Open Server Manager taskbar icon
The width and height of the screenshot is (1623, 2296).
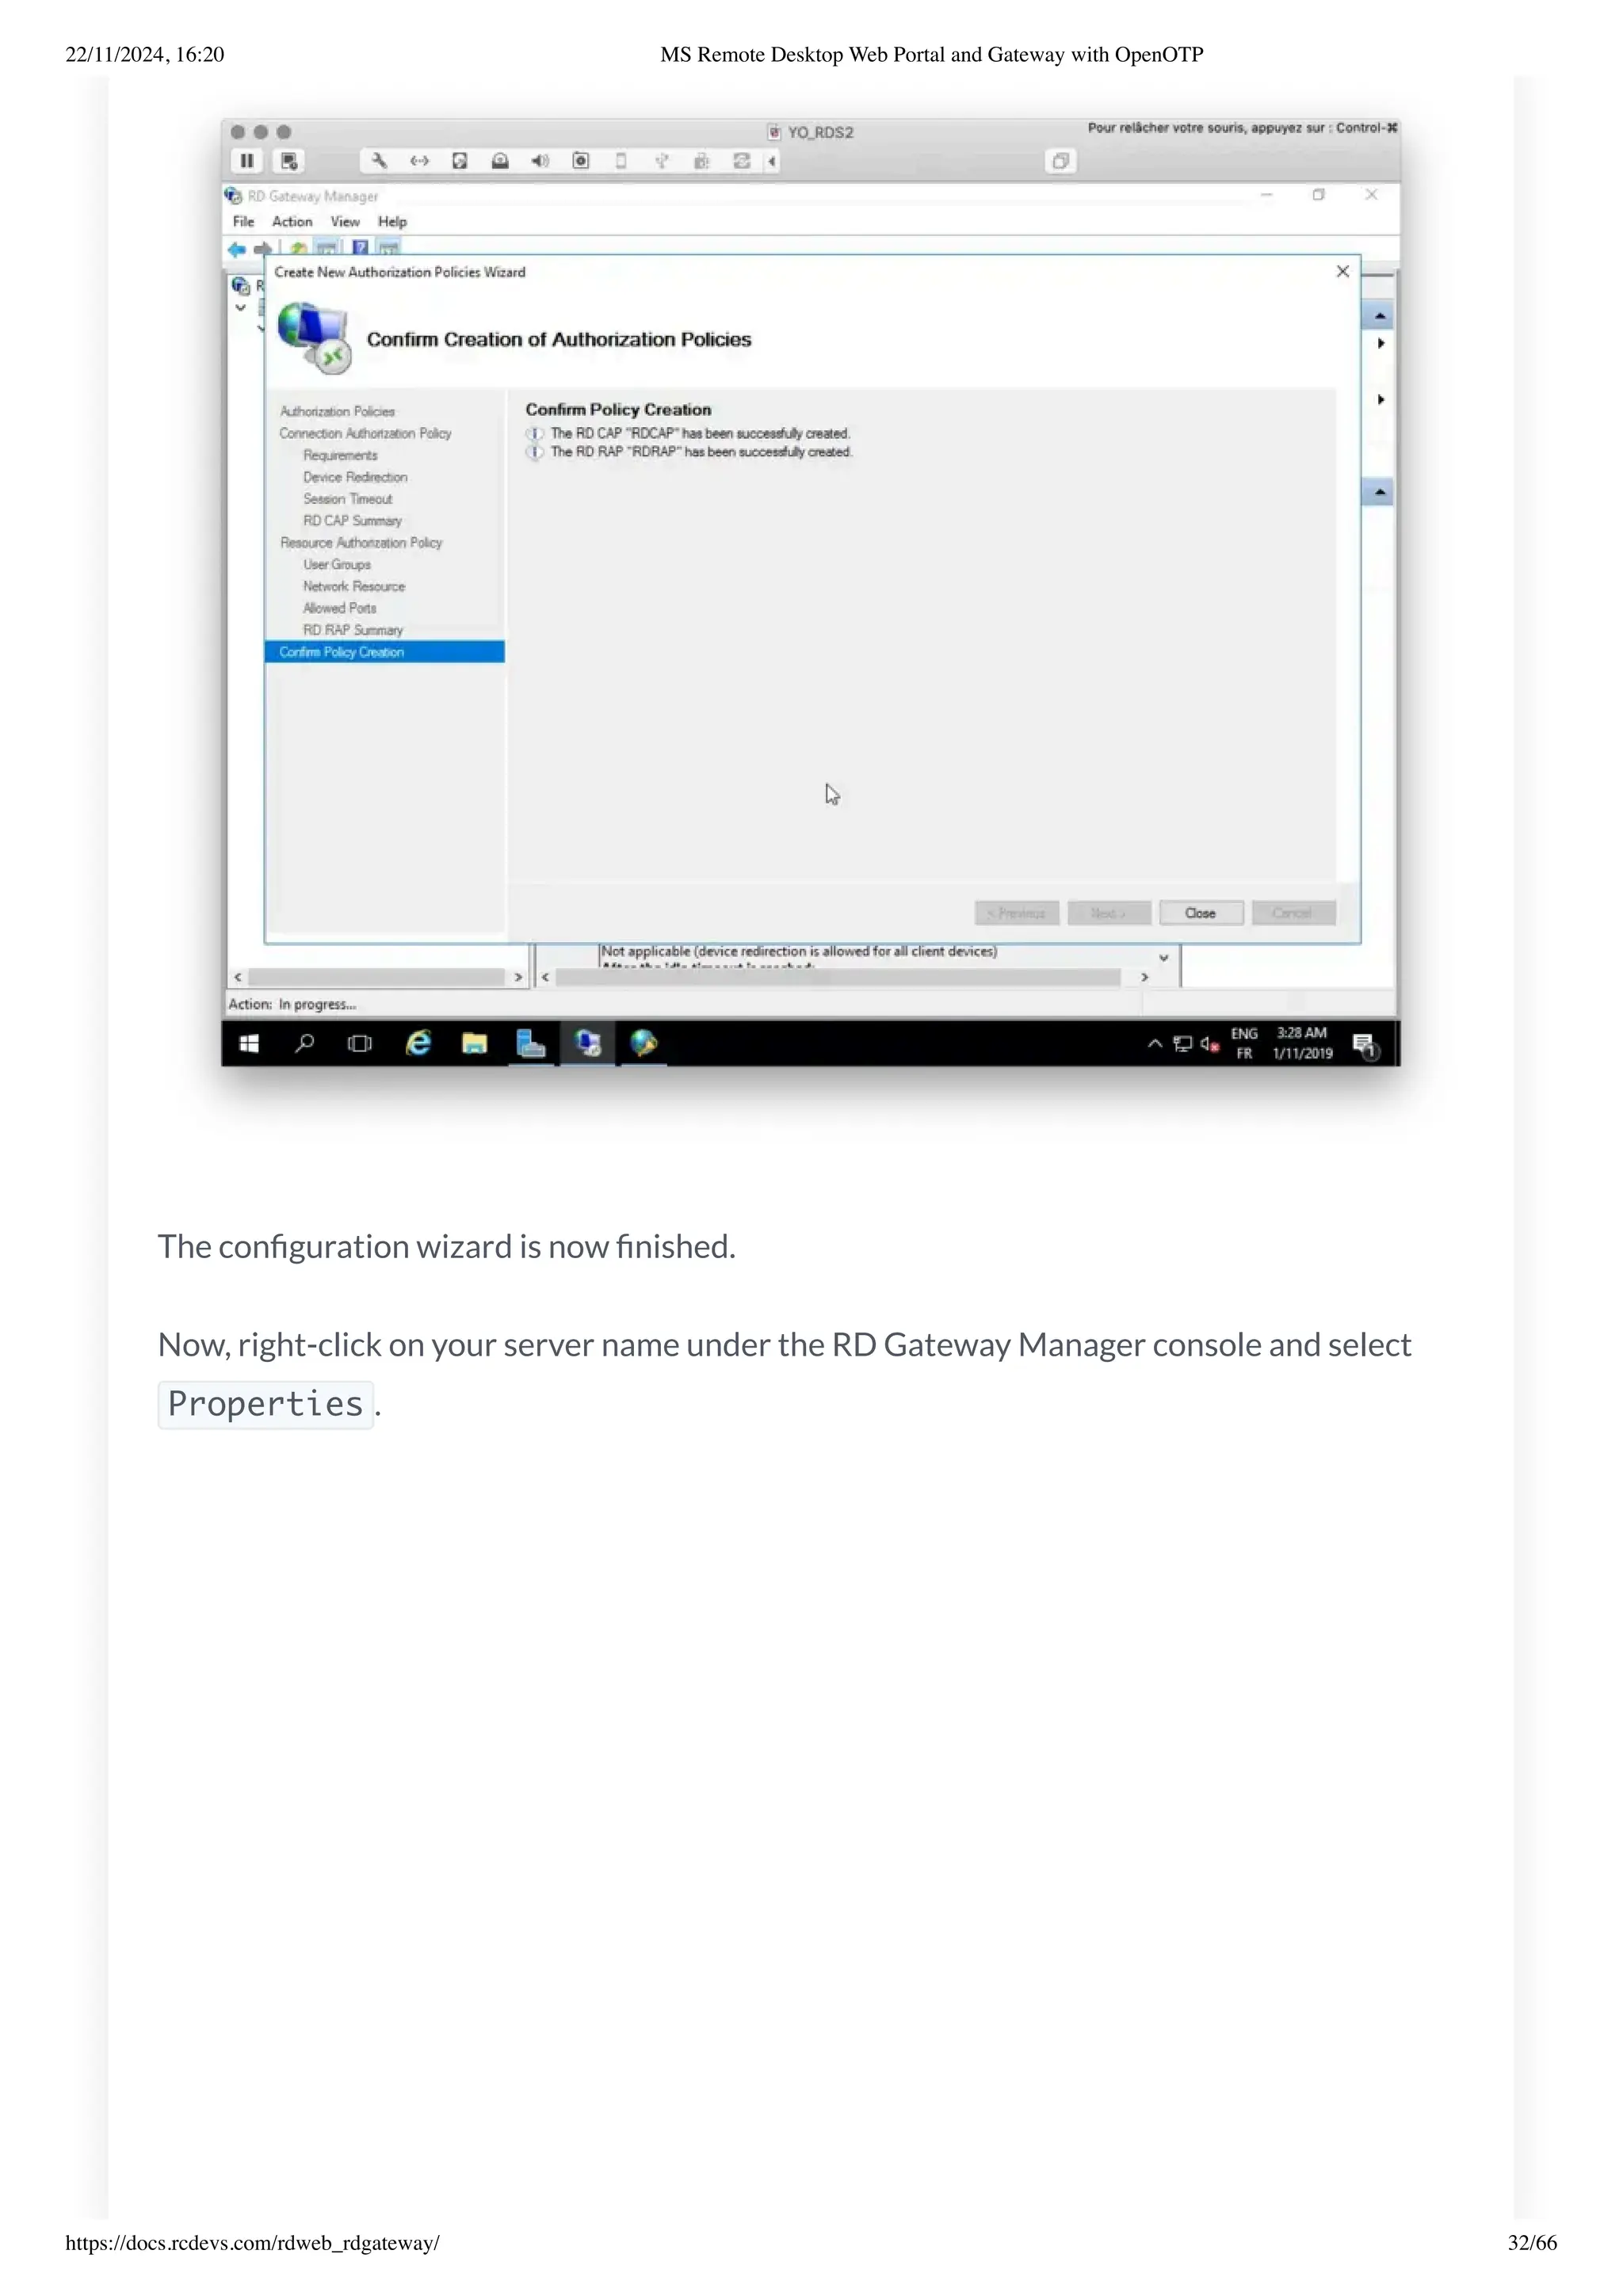pyautogui.click(x=530, y=1044)
